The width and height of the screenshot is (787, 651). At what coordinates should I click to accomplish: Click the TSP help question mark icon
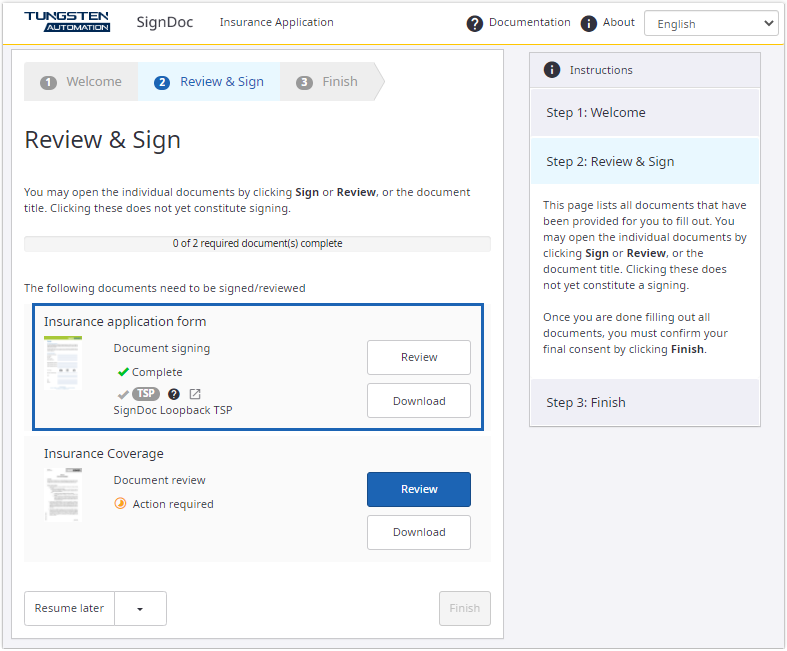click(x=174, y=394)
